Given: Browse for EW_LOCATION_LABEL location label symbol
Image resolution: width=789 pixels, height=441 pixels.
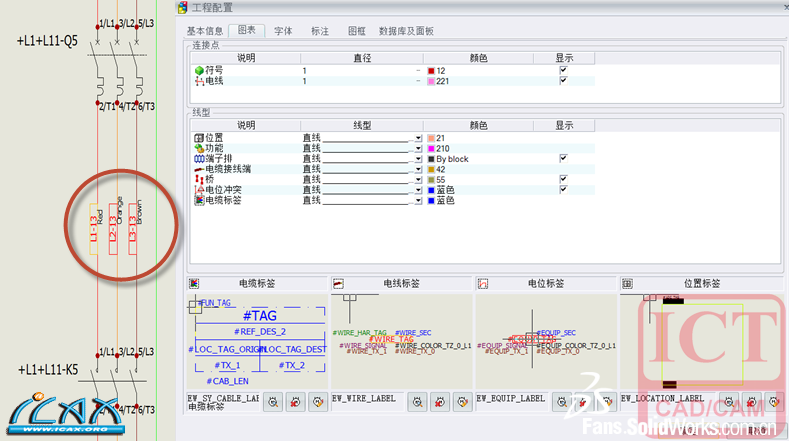Looking at the screenshot, I should click(x=729, y=402).
